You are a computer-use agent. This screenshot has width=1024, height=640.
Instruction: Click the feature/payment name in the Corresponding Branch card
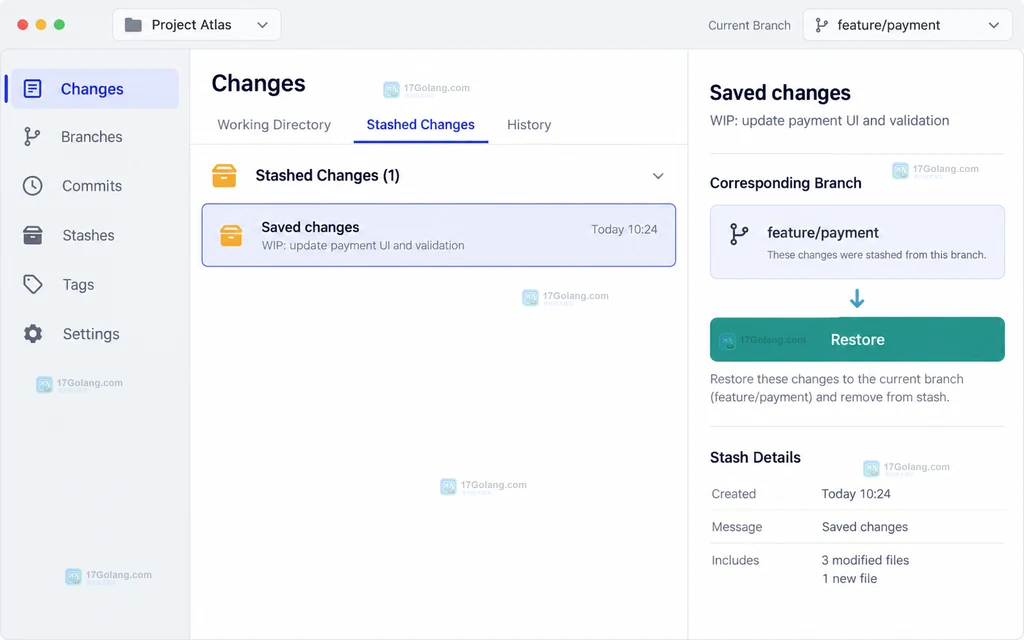pos(823,232)
